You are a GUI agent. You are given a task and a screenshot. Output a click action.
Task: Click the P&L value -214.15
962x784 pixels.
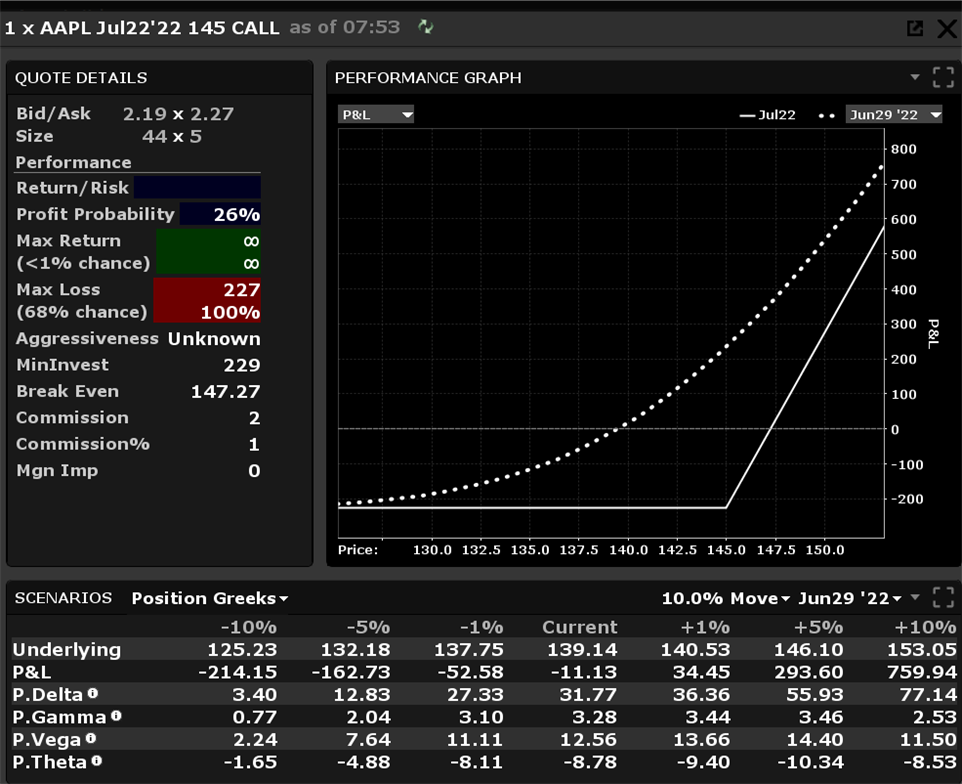(x=237, y=672)
